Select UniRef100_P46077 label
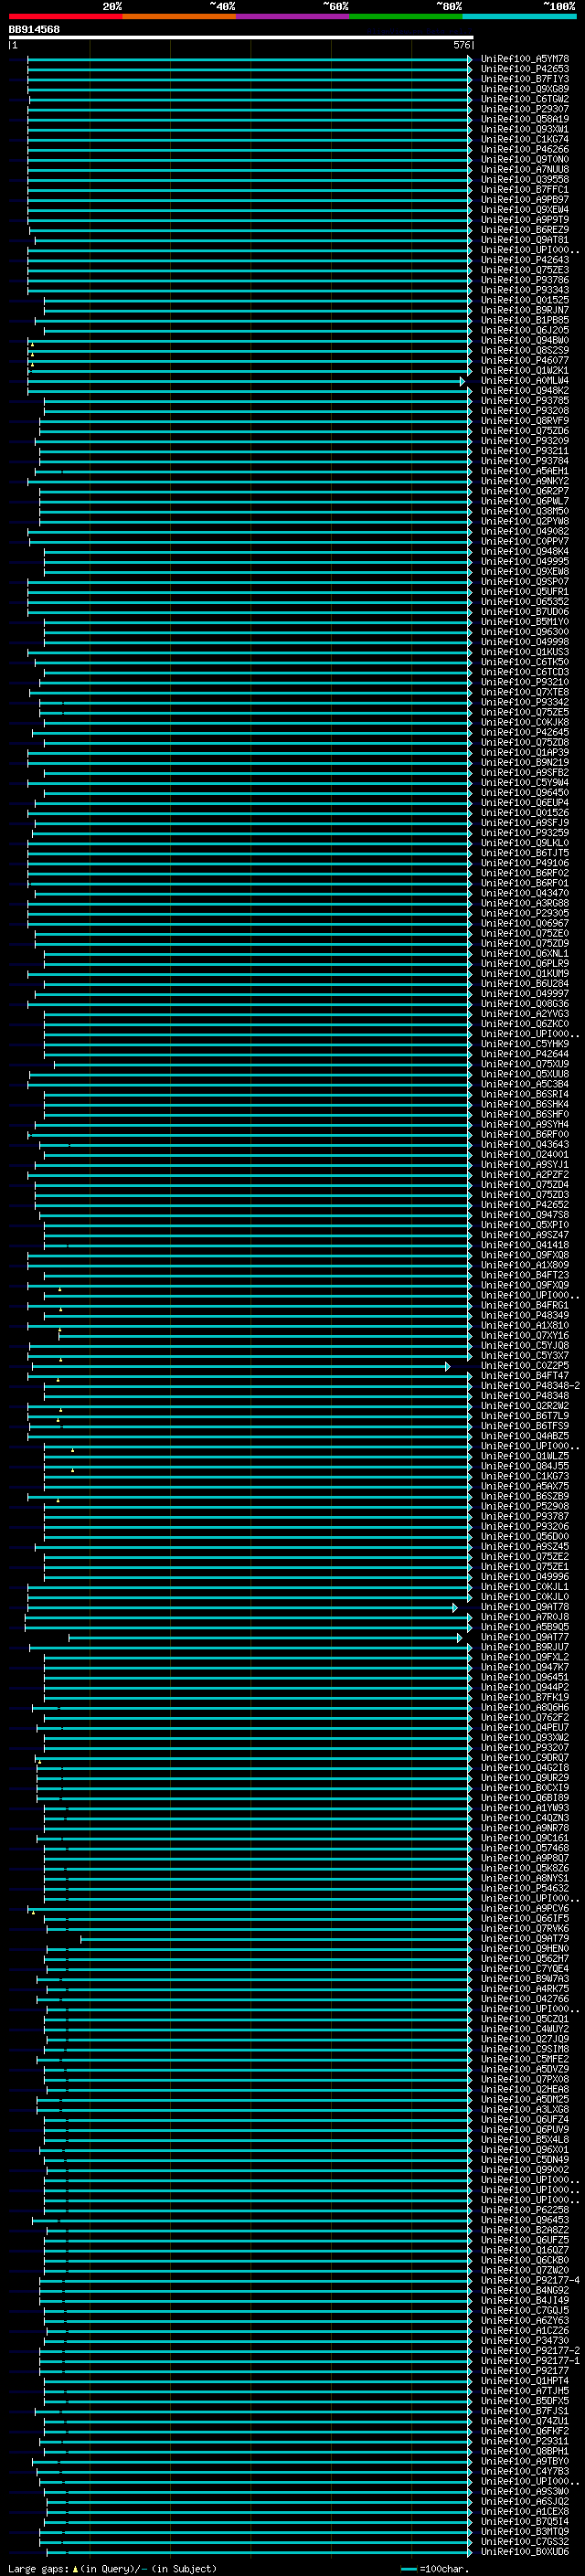585x2576 pixels. [x=525, y=360]
